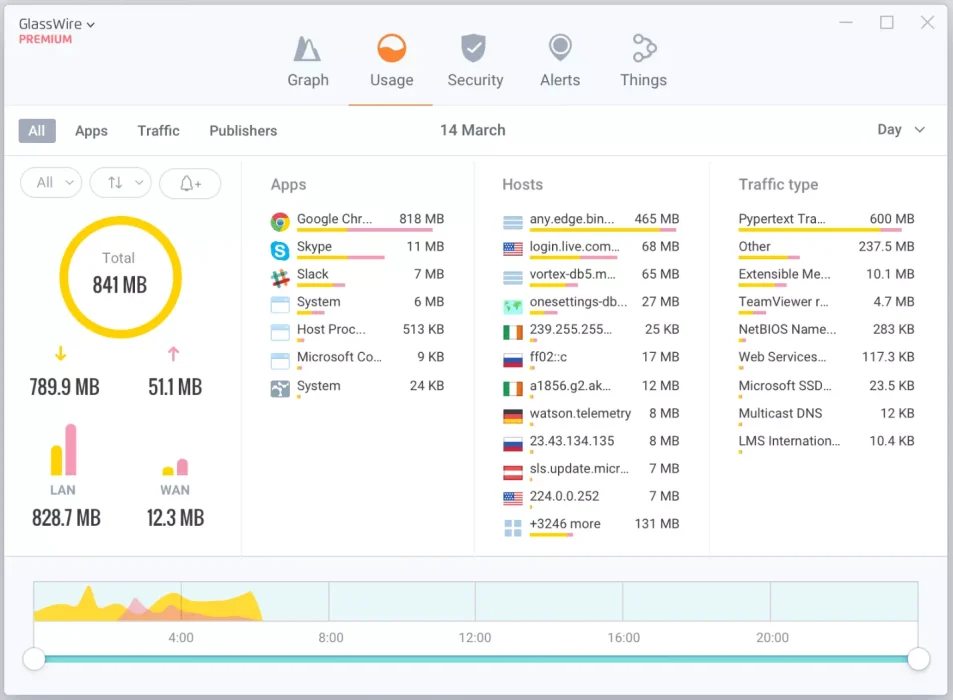Select the Web Services... traffic type

coord(827,359)
